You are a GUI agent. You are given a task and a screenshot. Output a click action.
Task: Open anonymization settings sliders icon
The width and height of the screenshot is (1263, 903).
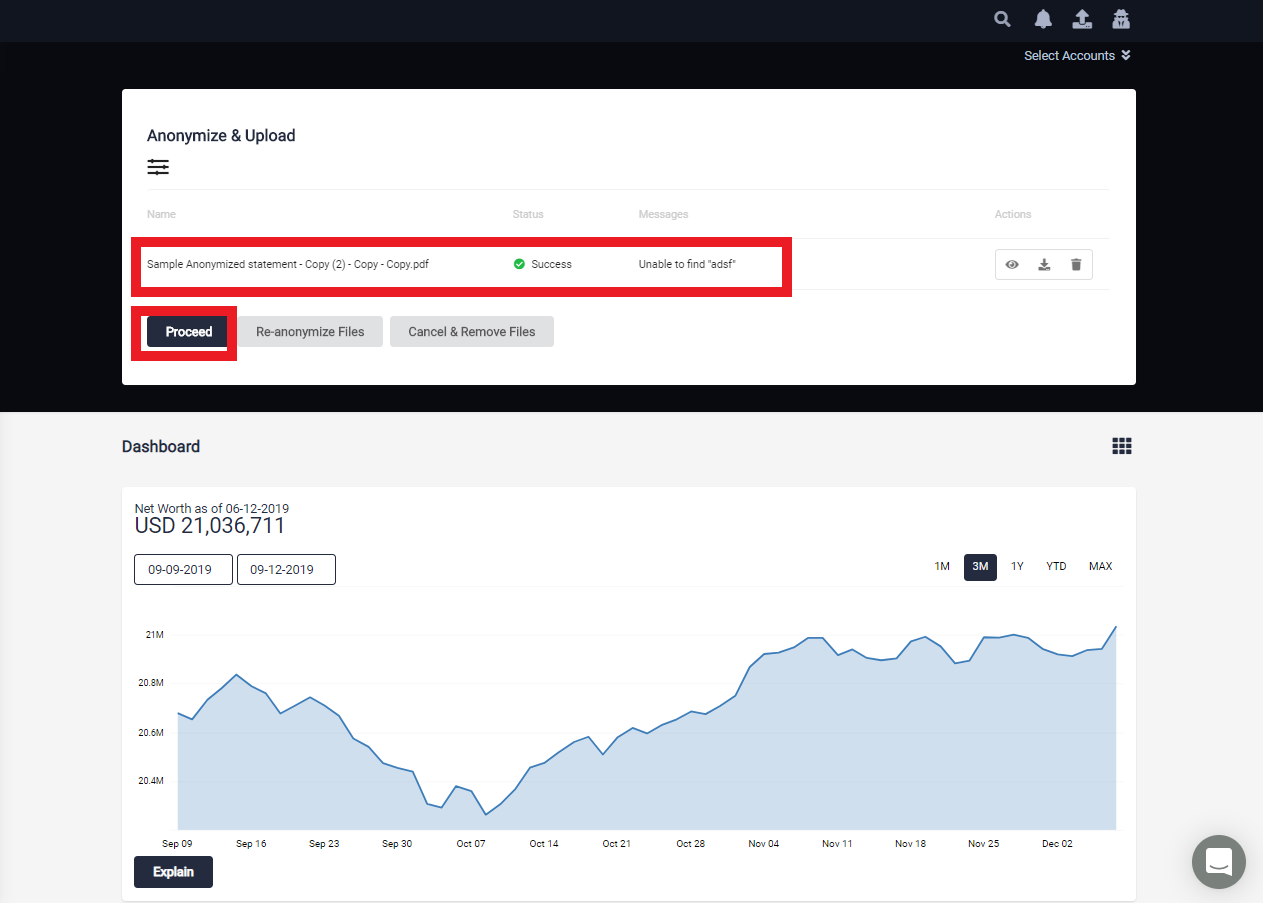click(x=158, y=167)
